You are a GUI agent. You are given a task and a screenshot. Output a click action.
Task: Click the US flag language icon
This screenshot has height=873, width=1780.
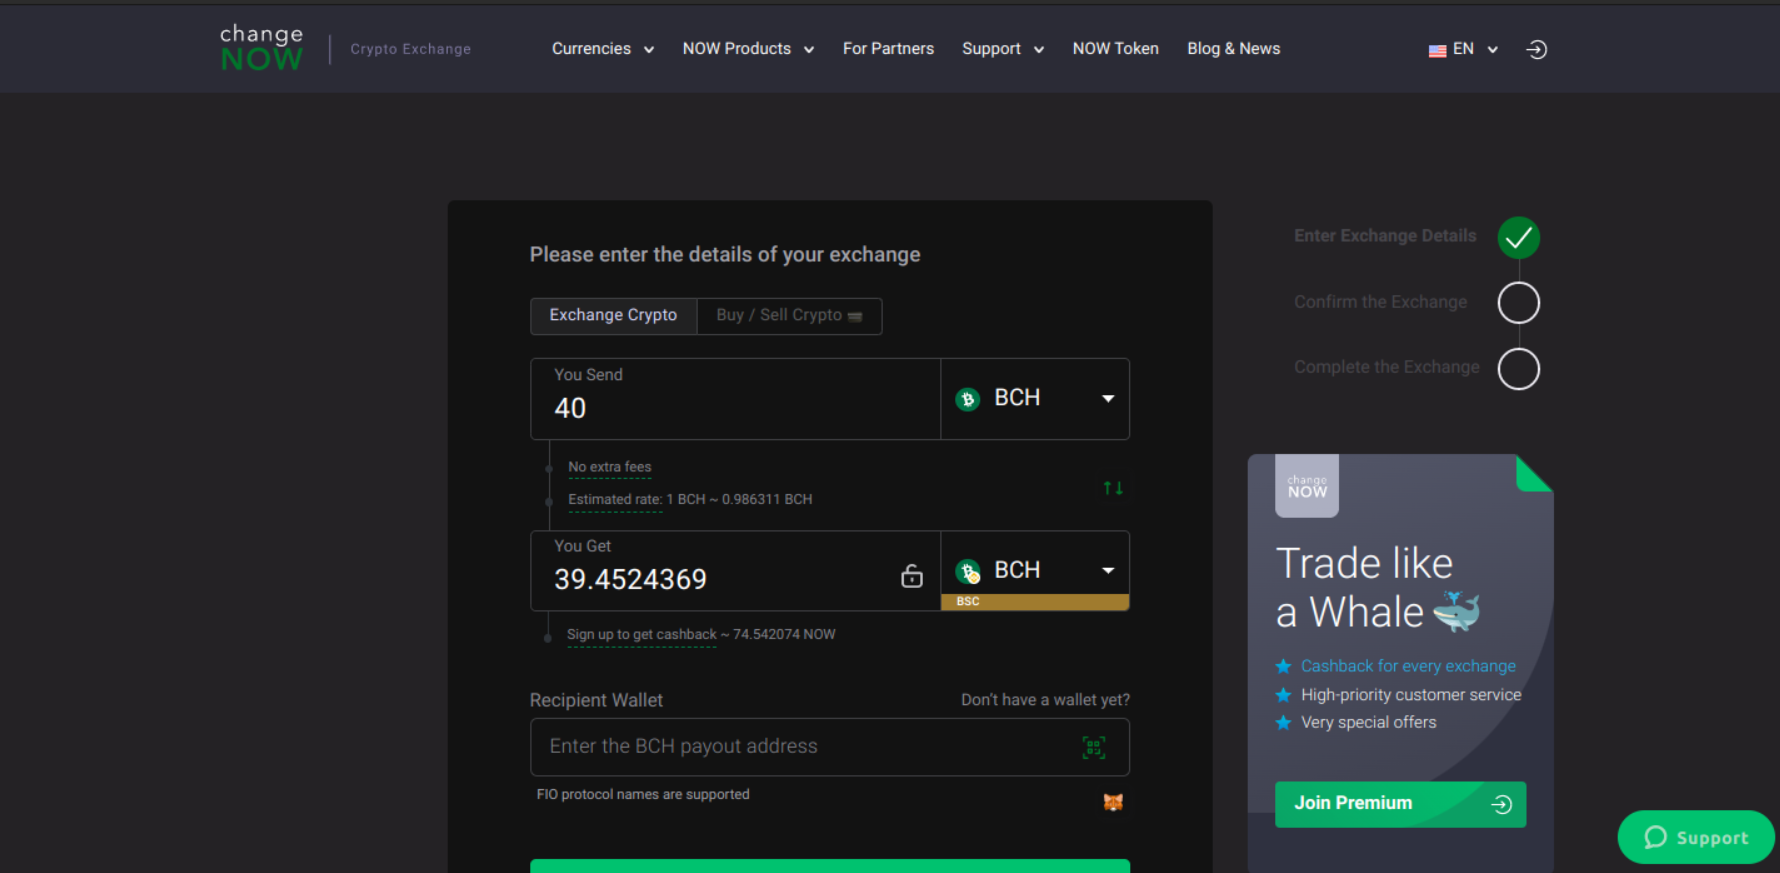point(1437,50)
